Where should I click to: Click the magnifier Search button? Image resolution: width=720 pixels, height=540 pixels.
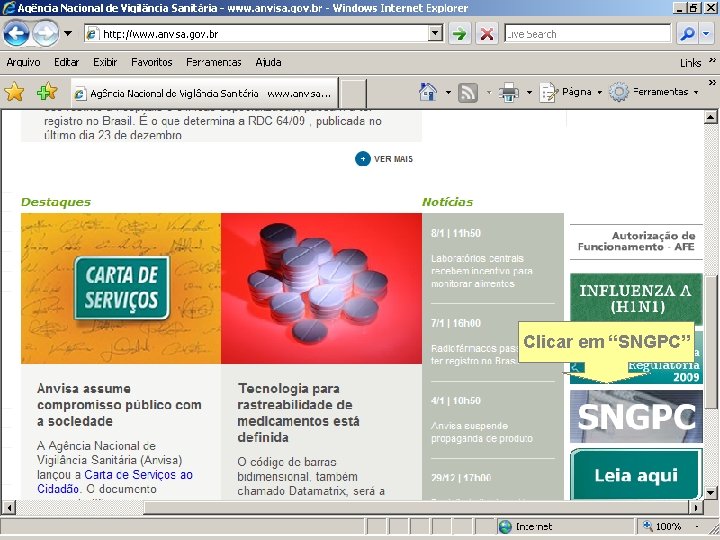click(x=687, y=34)
